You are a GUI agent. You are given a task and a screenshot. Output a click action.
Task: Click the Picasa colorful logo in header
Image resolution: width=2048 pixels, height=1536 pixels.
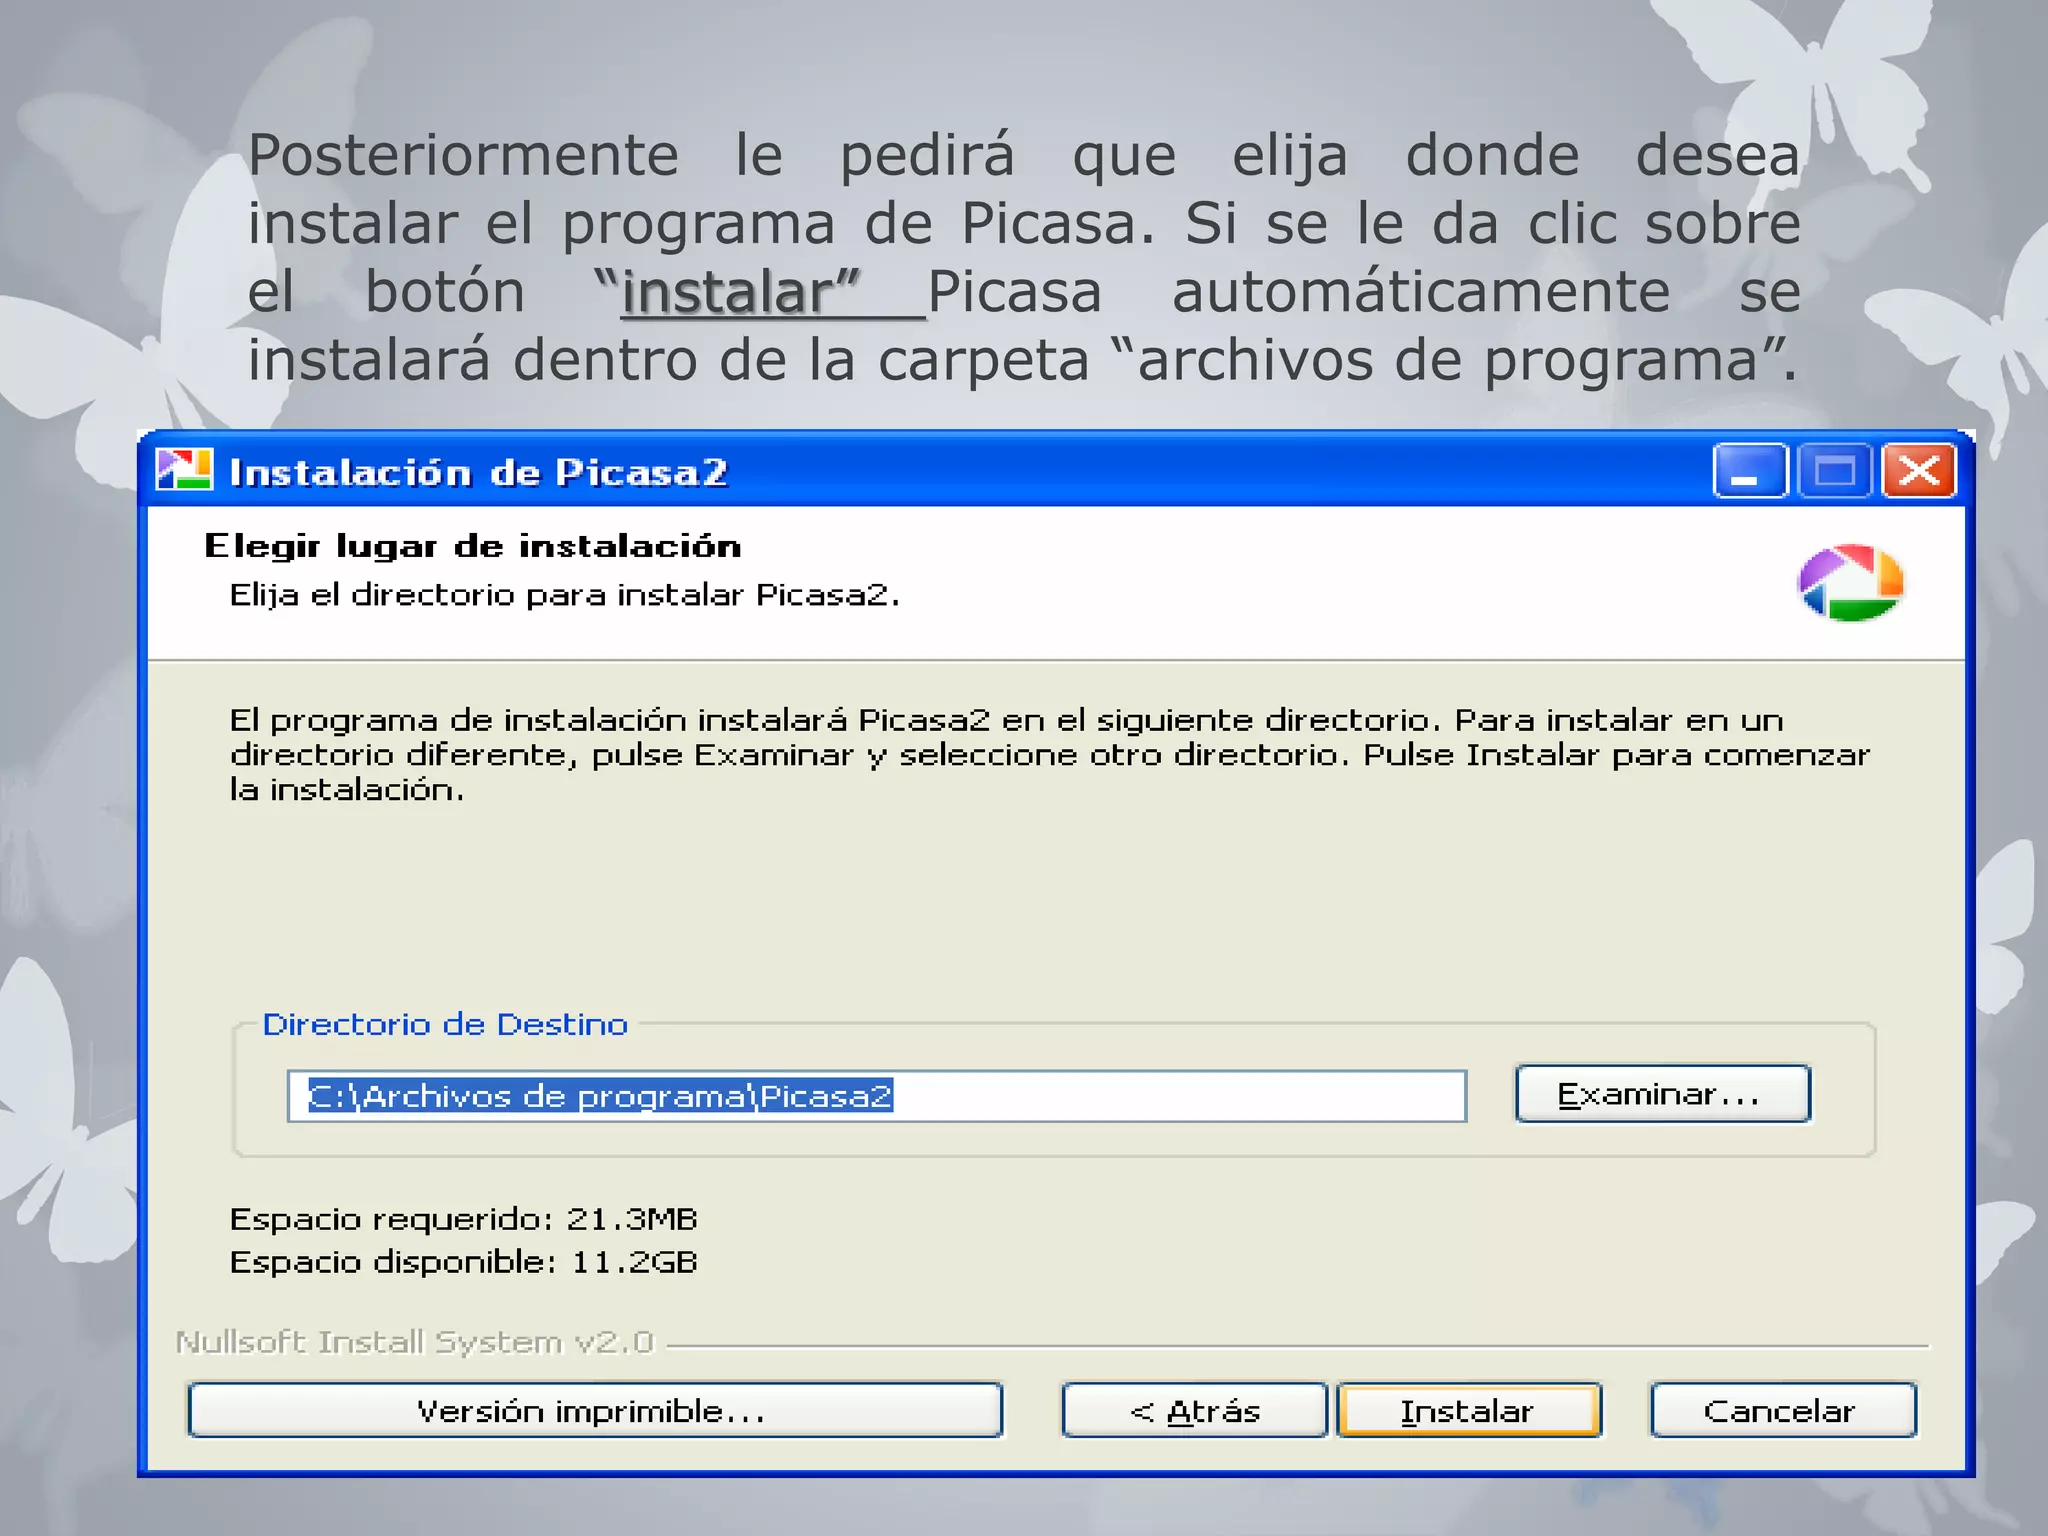click(1850, 583)
